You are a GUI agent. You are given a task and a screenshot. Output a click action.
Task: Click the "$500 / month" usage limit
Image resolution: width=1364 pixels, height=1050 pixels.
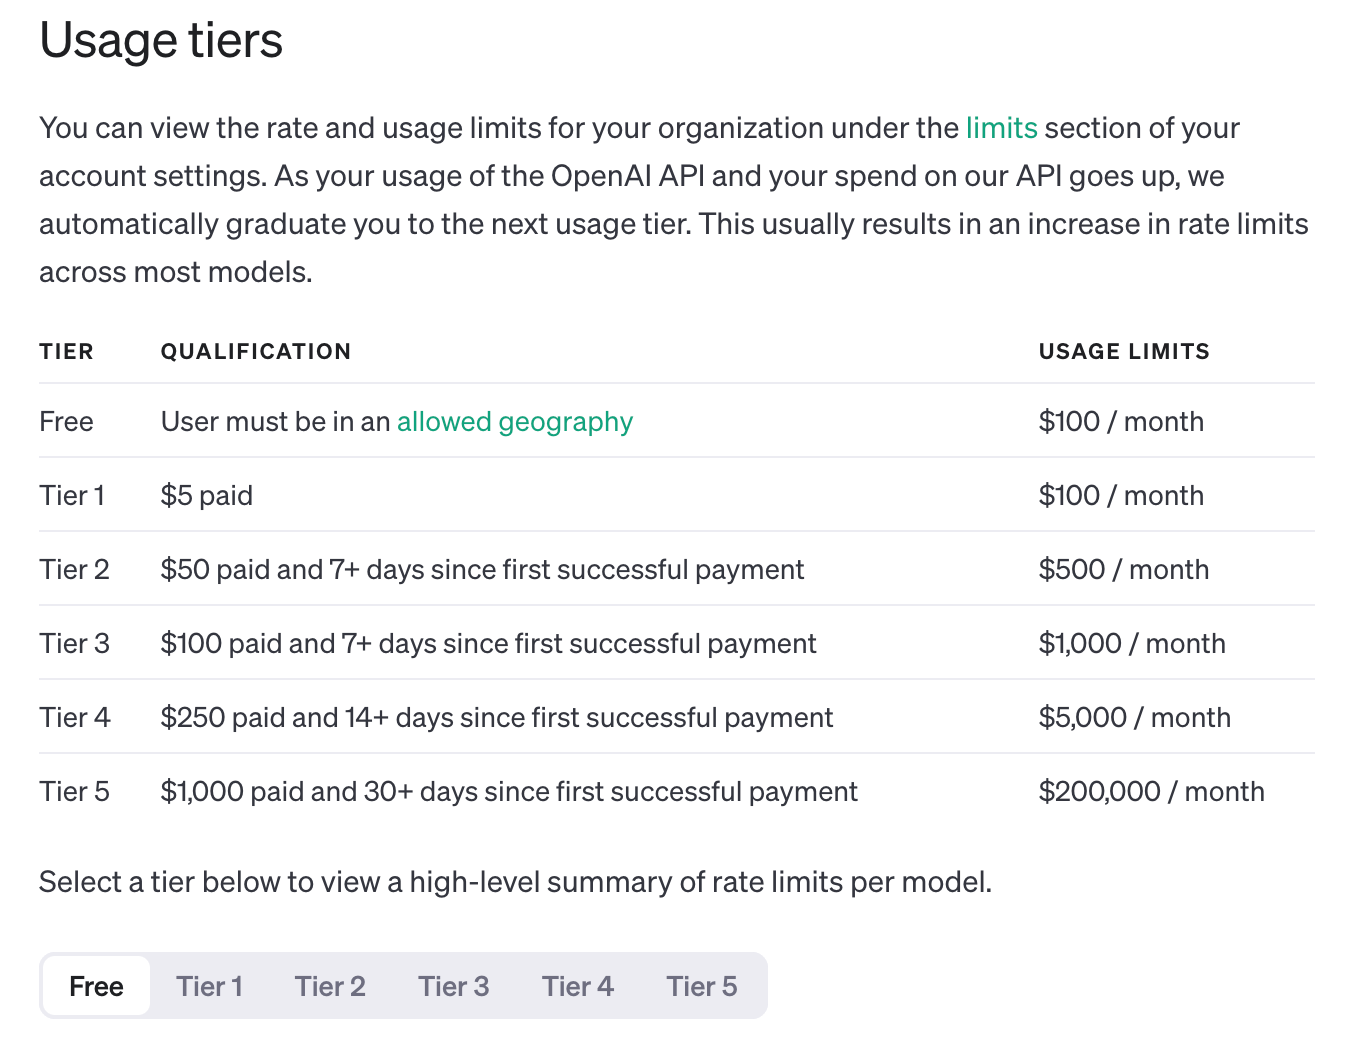click(x=1123, y=570)
